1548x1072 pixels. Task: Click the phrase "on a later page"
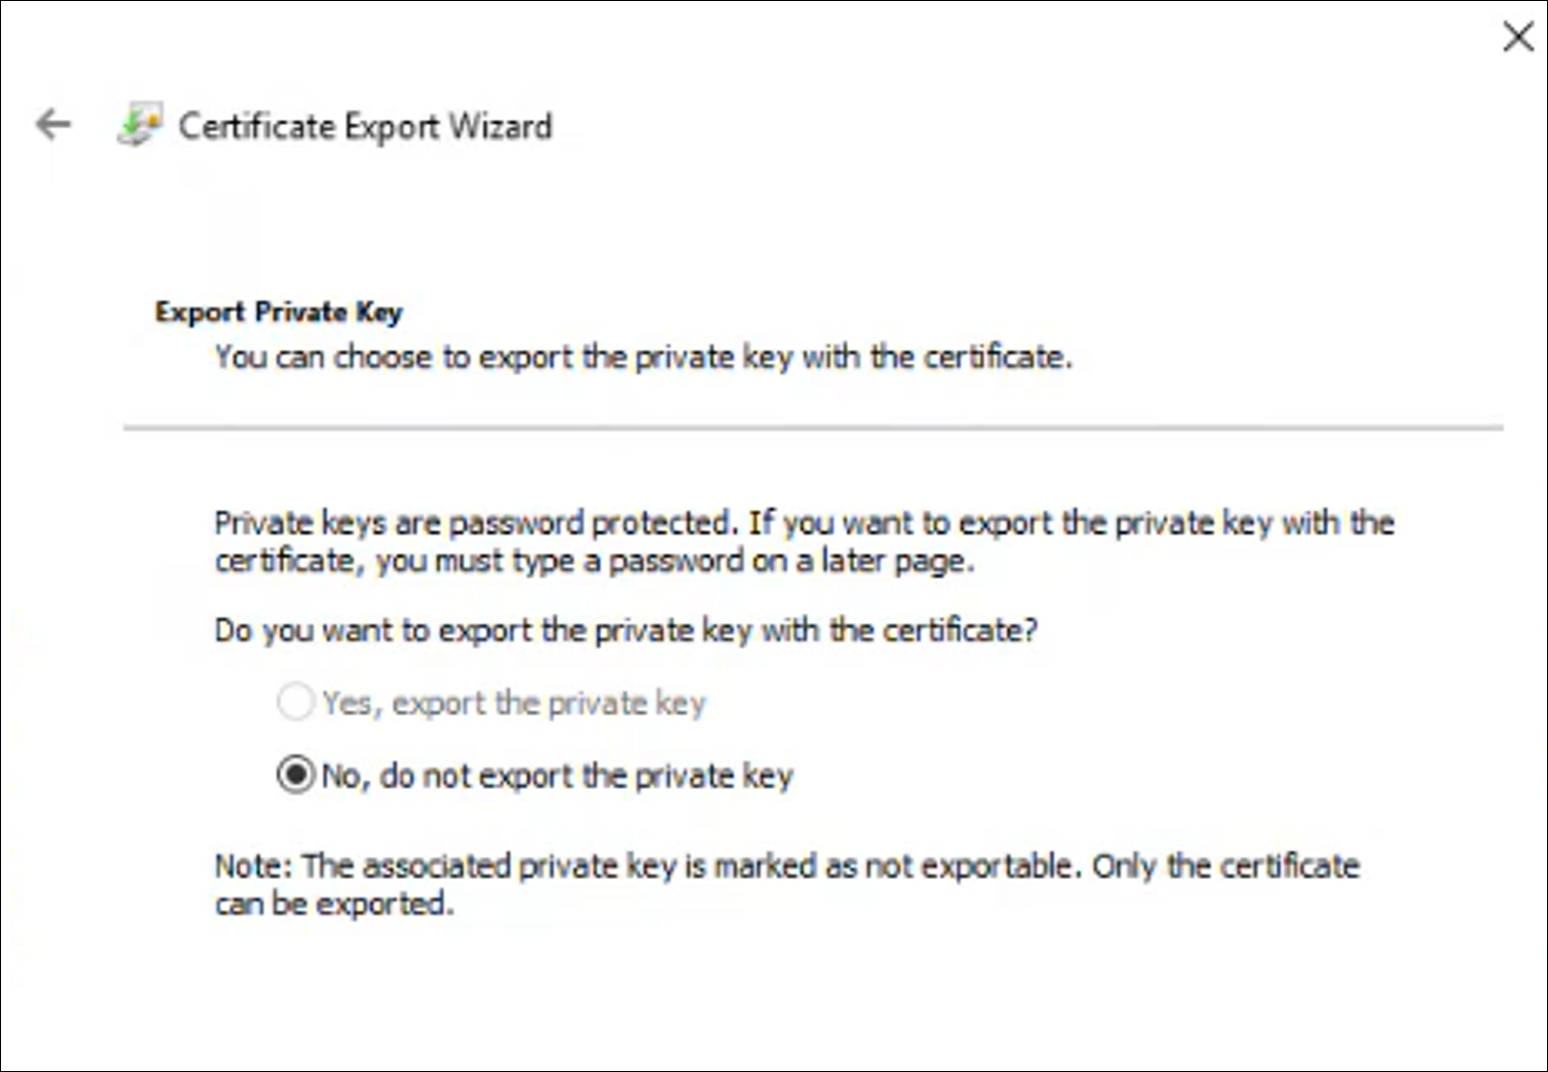point(861,561)
